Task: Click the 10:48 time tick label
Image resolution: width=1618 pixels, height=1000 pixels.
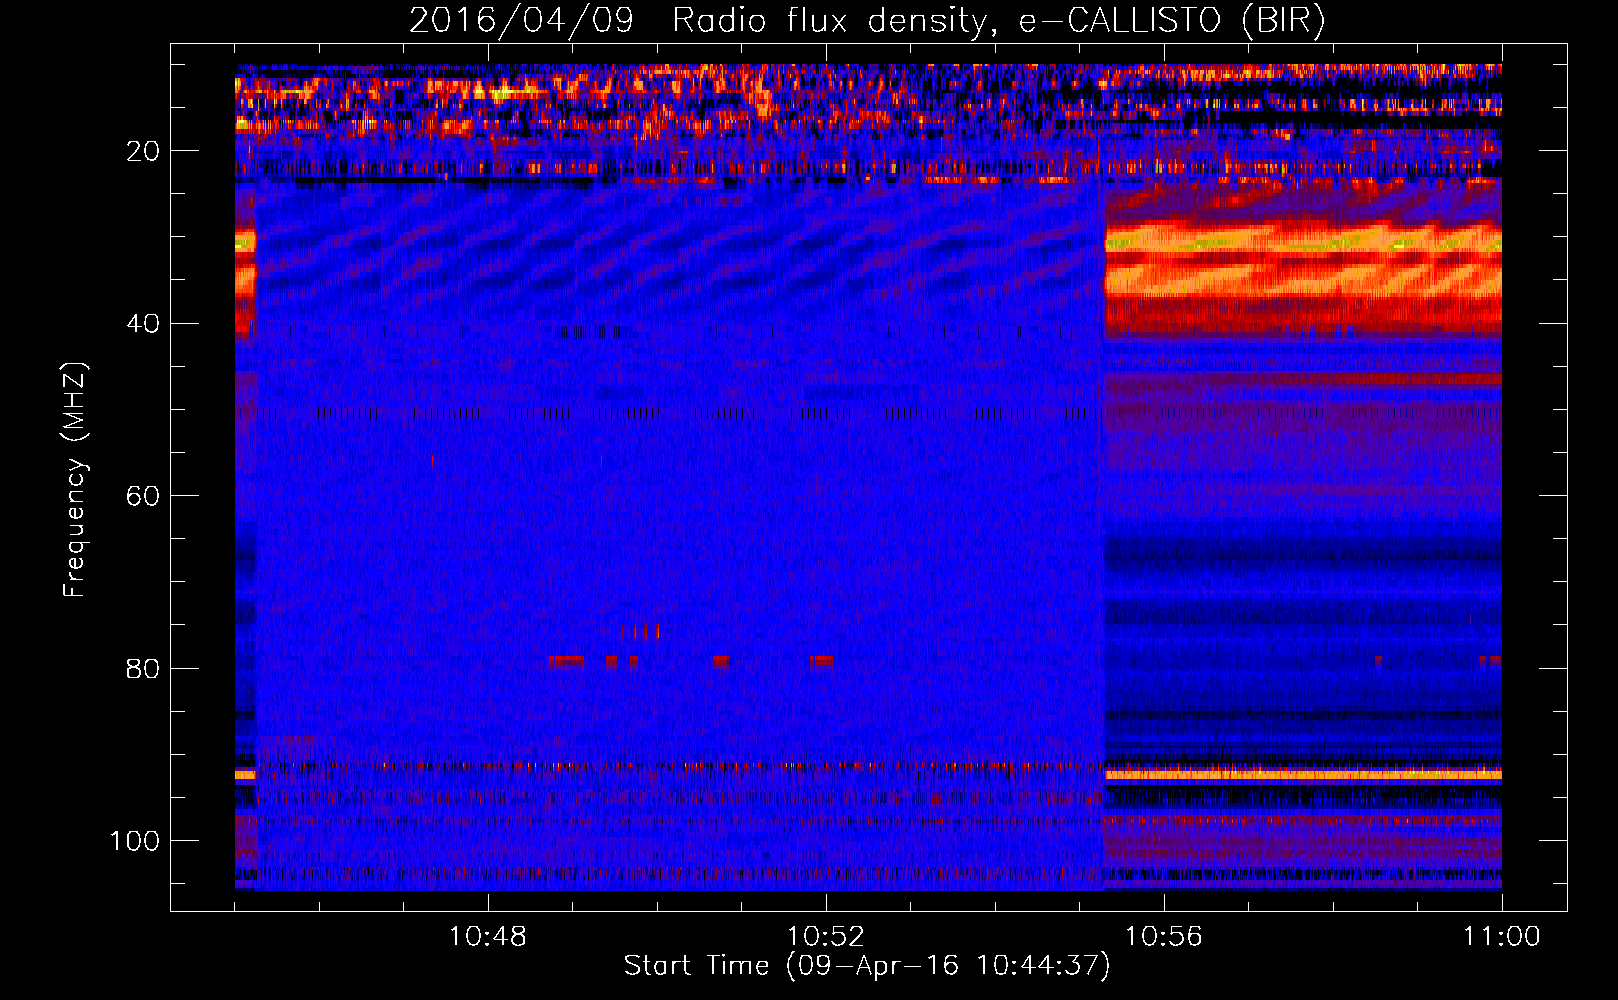Action: [x=488, y=937]
